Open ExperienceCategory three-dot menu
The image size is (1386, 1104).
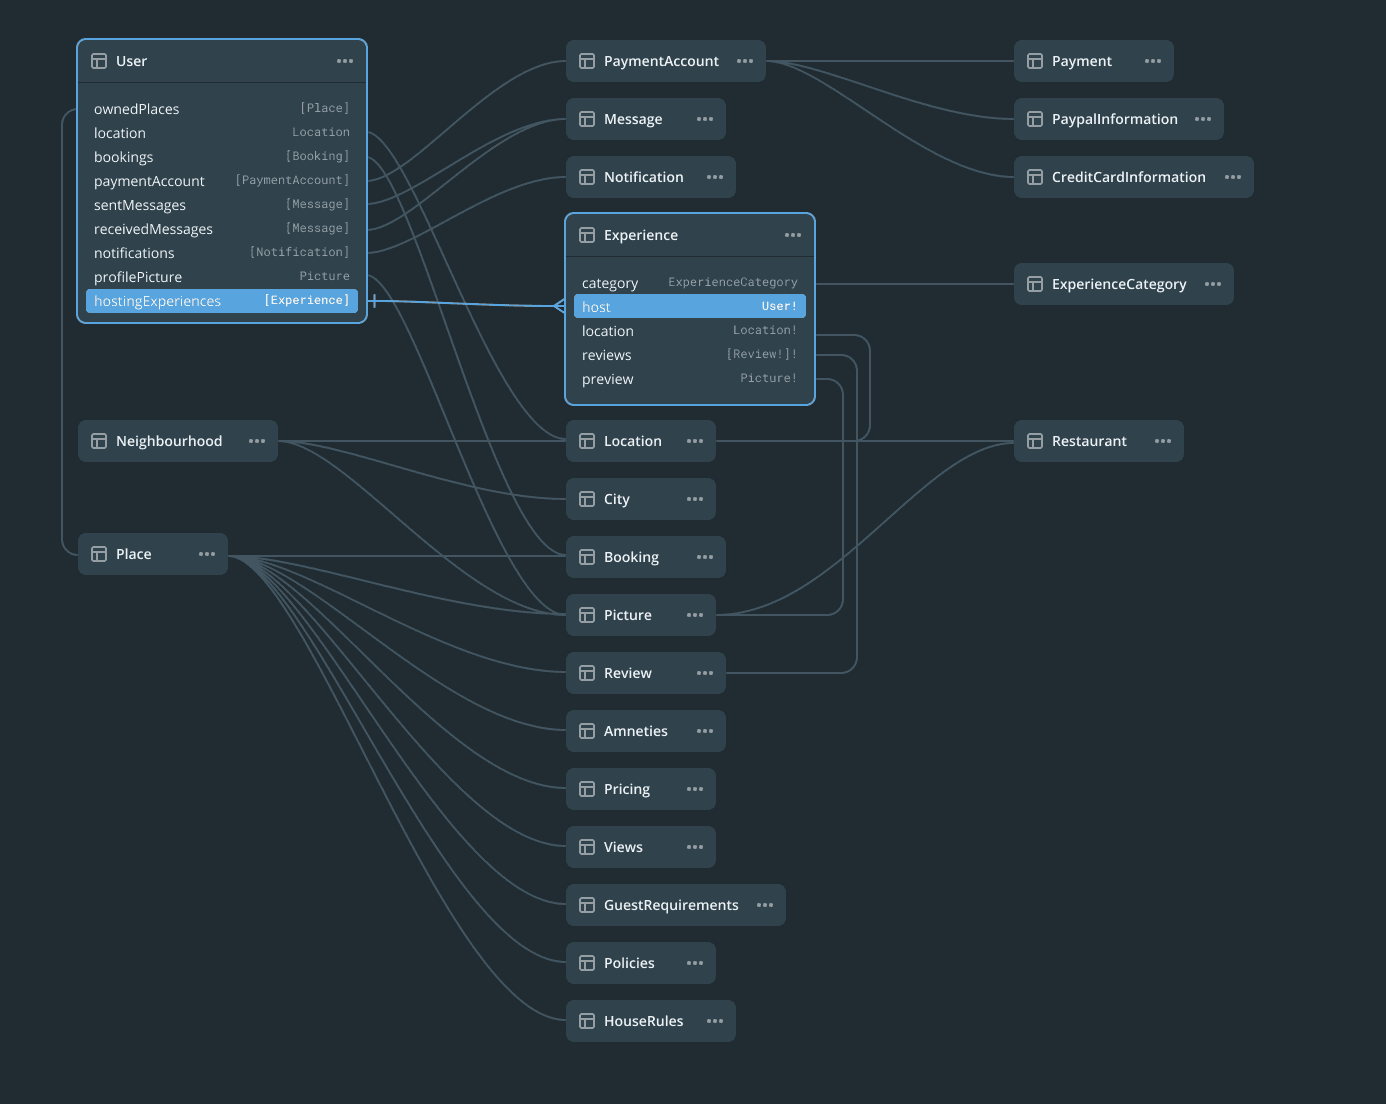pos(1213,284)
